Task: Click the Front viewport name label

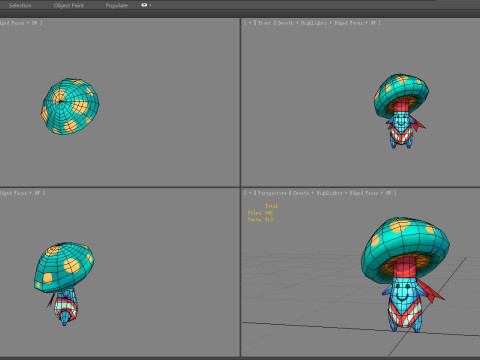Action: click(264, 23)
